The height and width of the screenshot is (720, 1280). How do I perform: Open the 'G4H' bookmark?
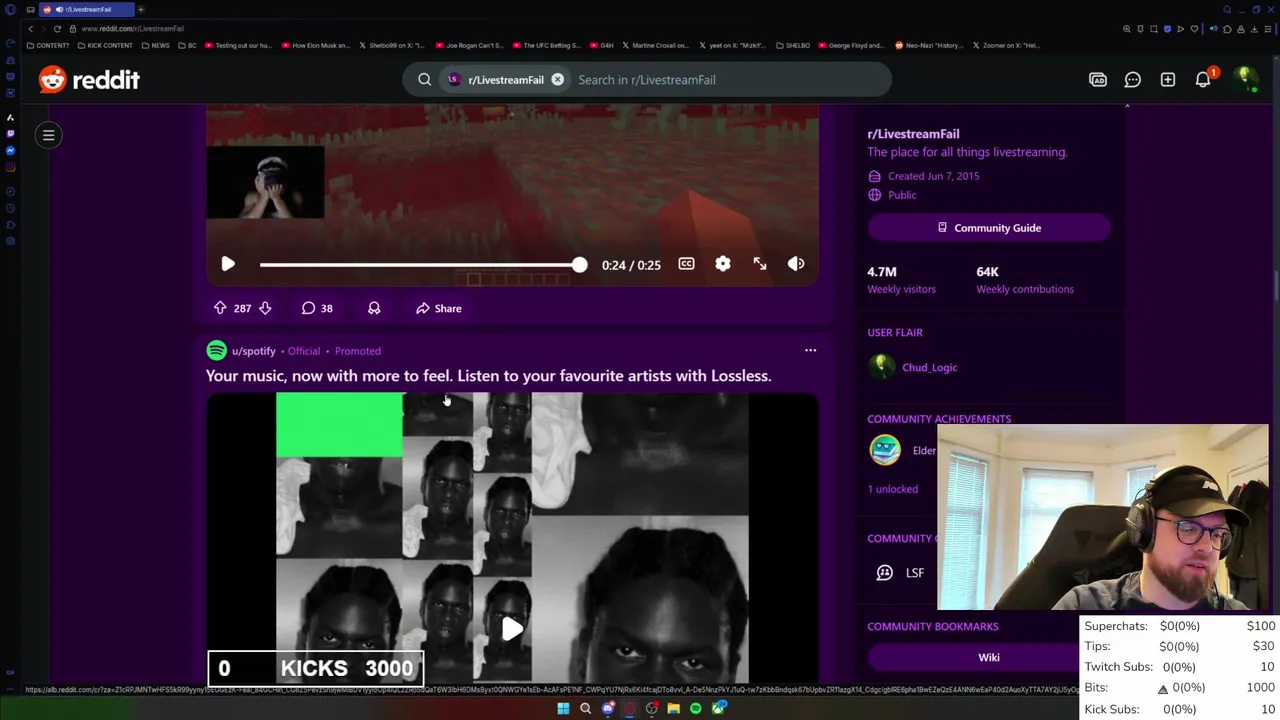point(602,45)
